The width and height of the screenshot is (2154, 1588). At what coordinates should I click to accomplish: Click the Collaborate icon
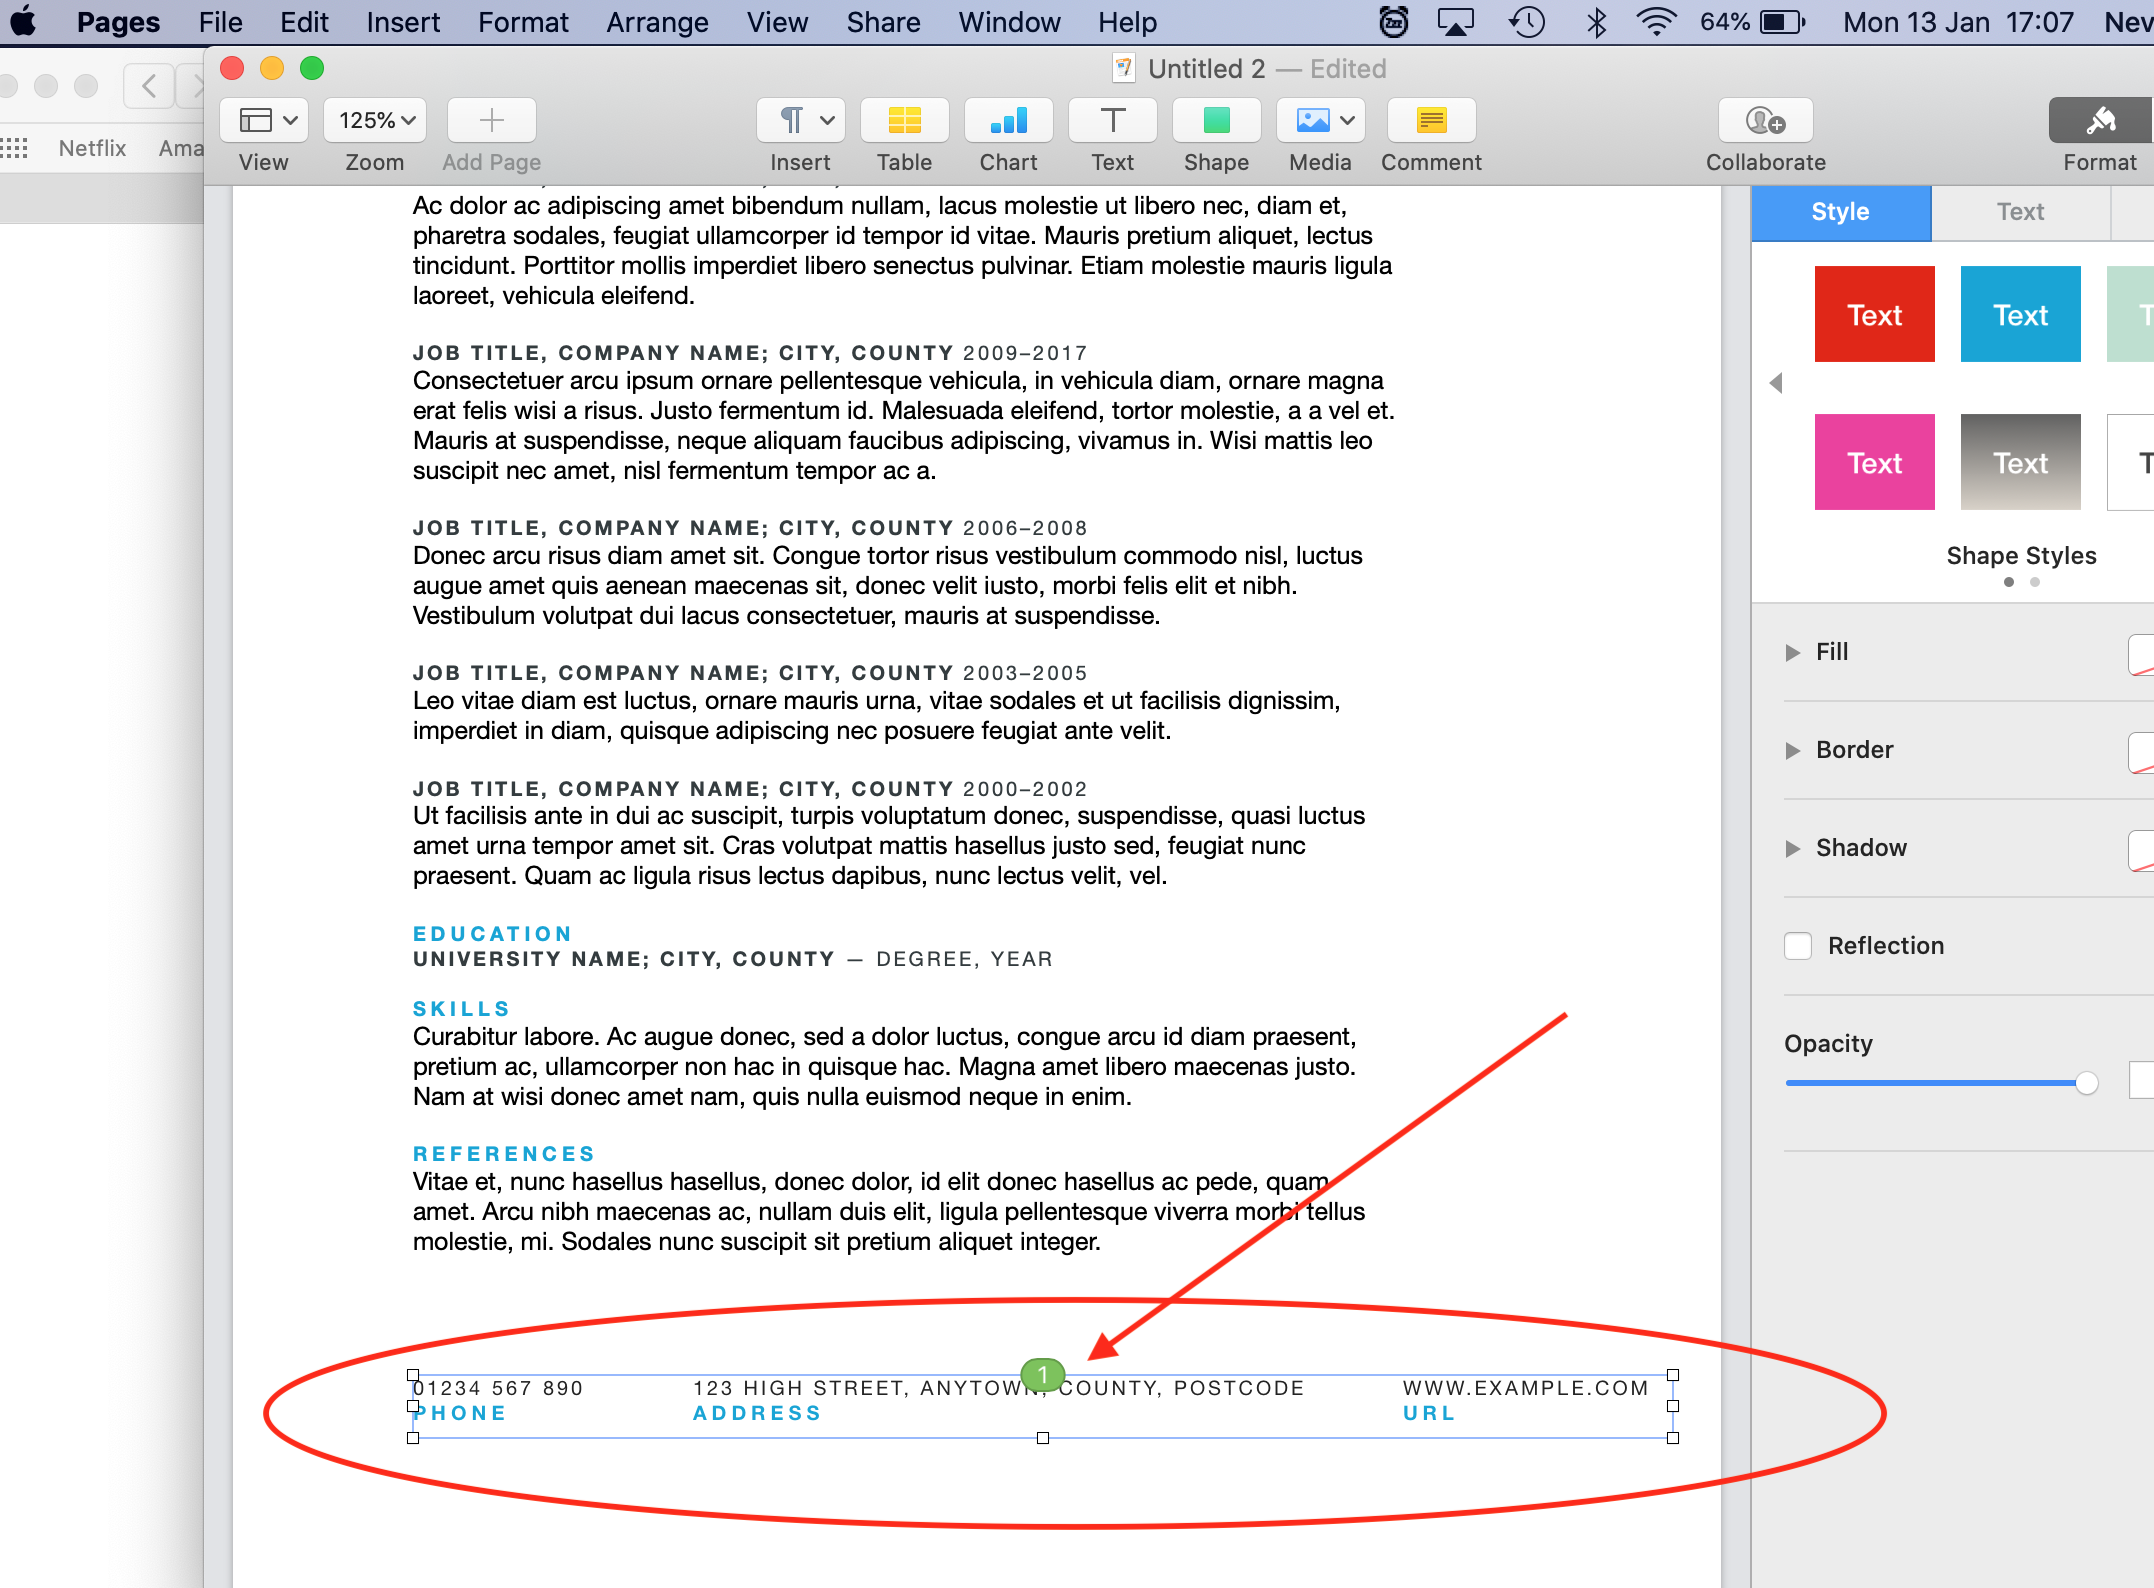click(x=1765, y=121)
